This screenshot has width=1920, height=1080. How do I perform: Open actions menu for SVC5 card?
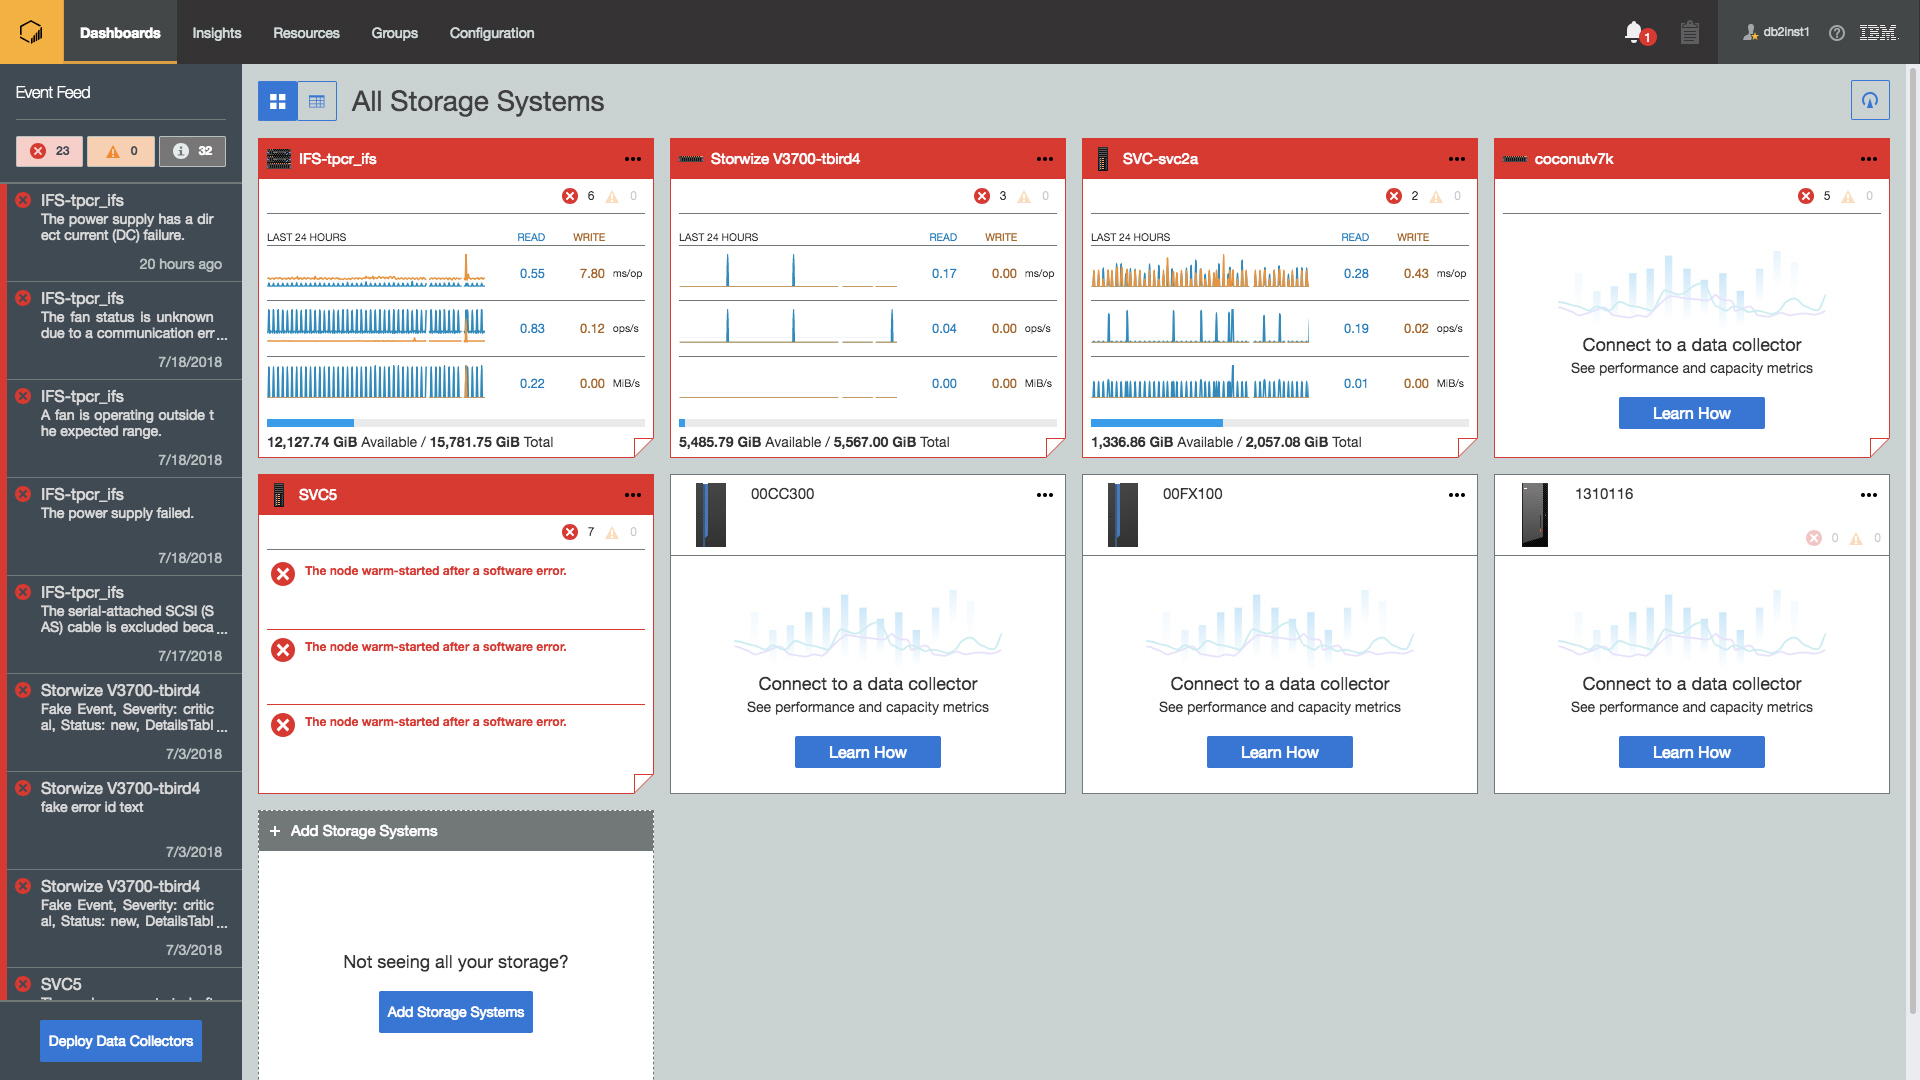633,495
